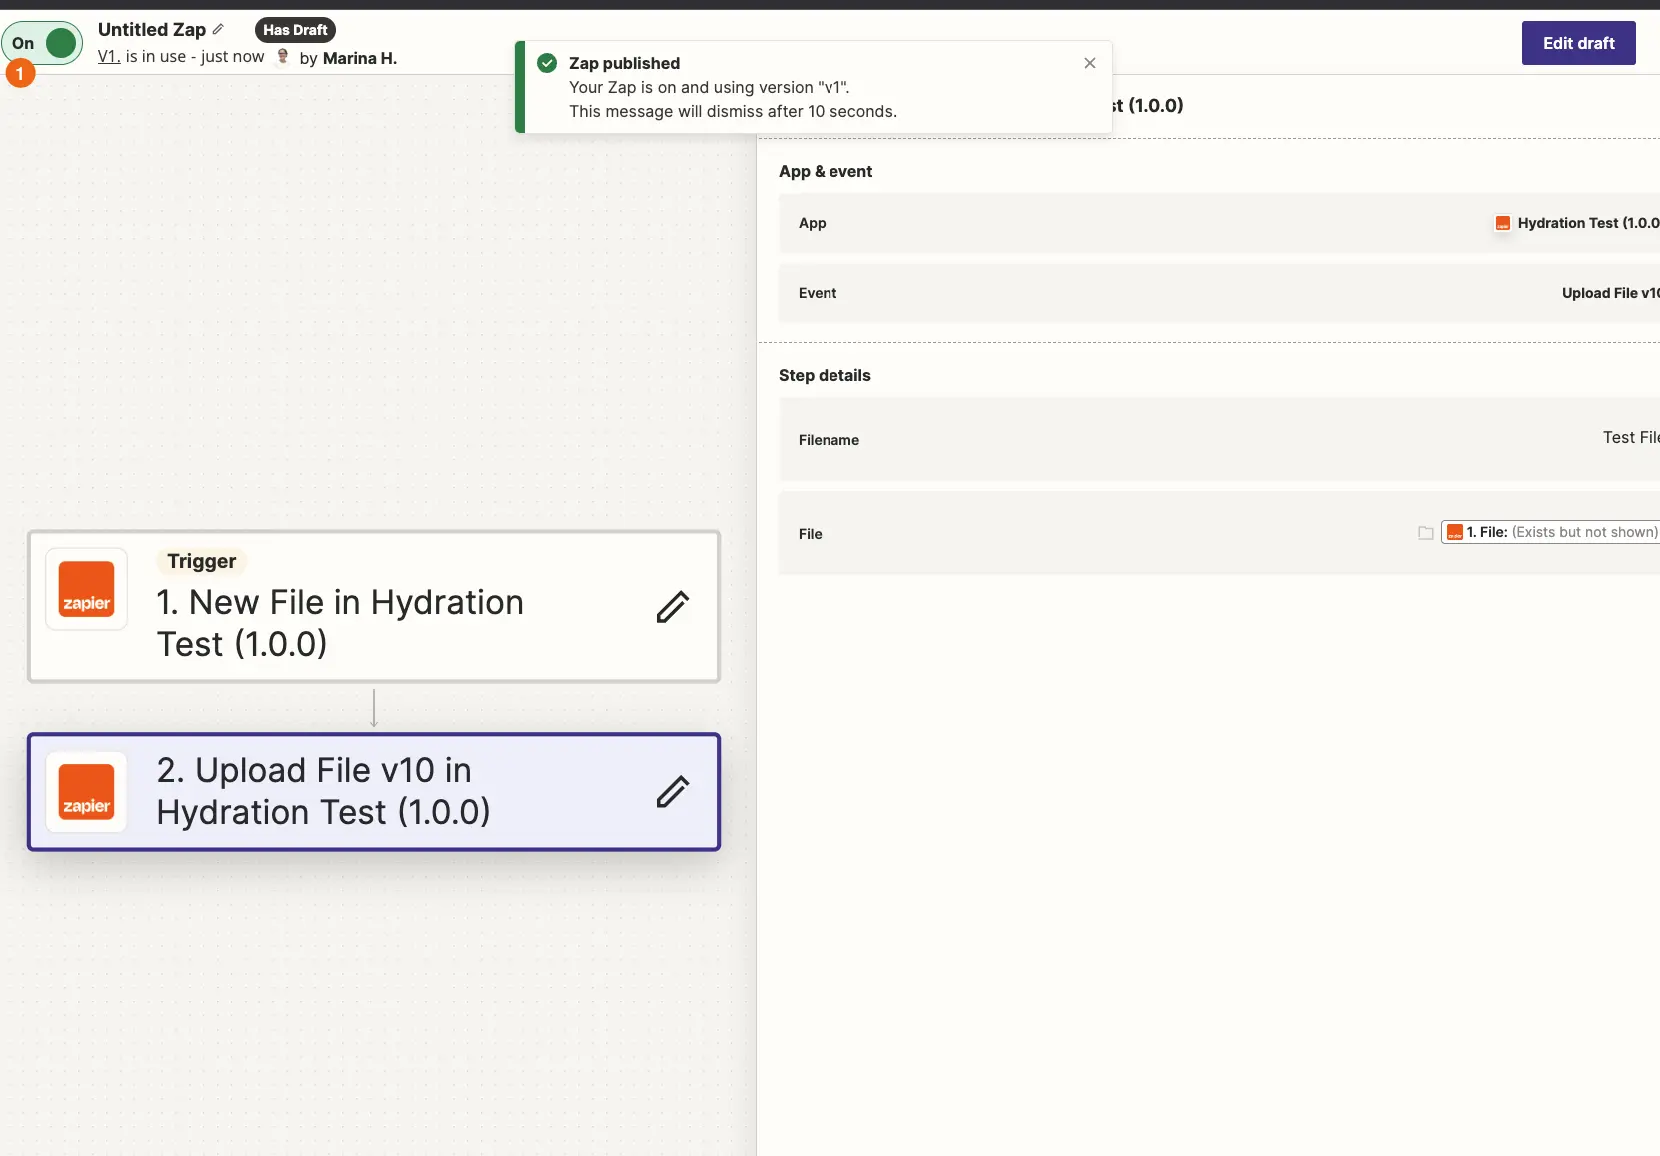Click the Event field label
The image size is (1660, 1156).
coord(817,293)
